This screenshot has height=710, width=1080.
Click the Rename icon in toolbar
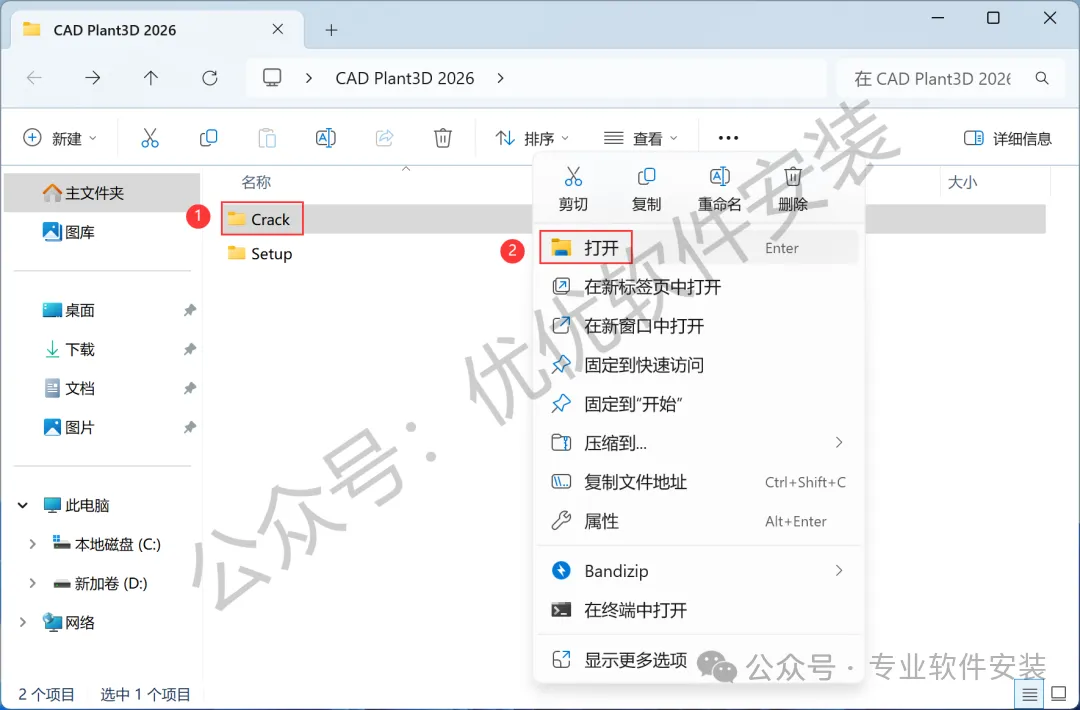click(326, 138)
